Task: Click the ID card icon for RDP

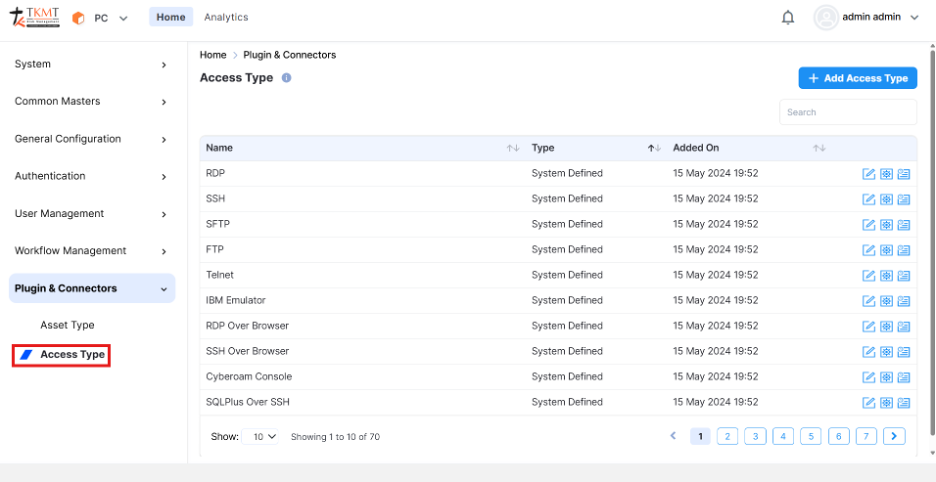Action: (904, 174)
